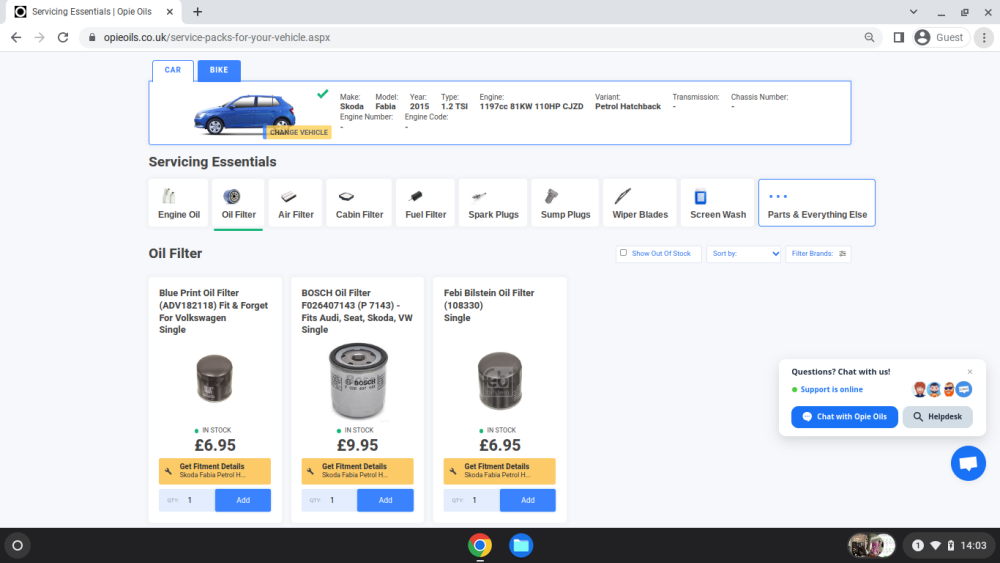Open the Spark Plugs category

(493, 203)
